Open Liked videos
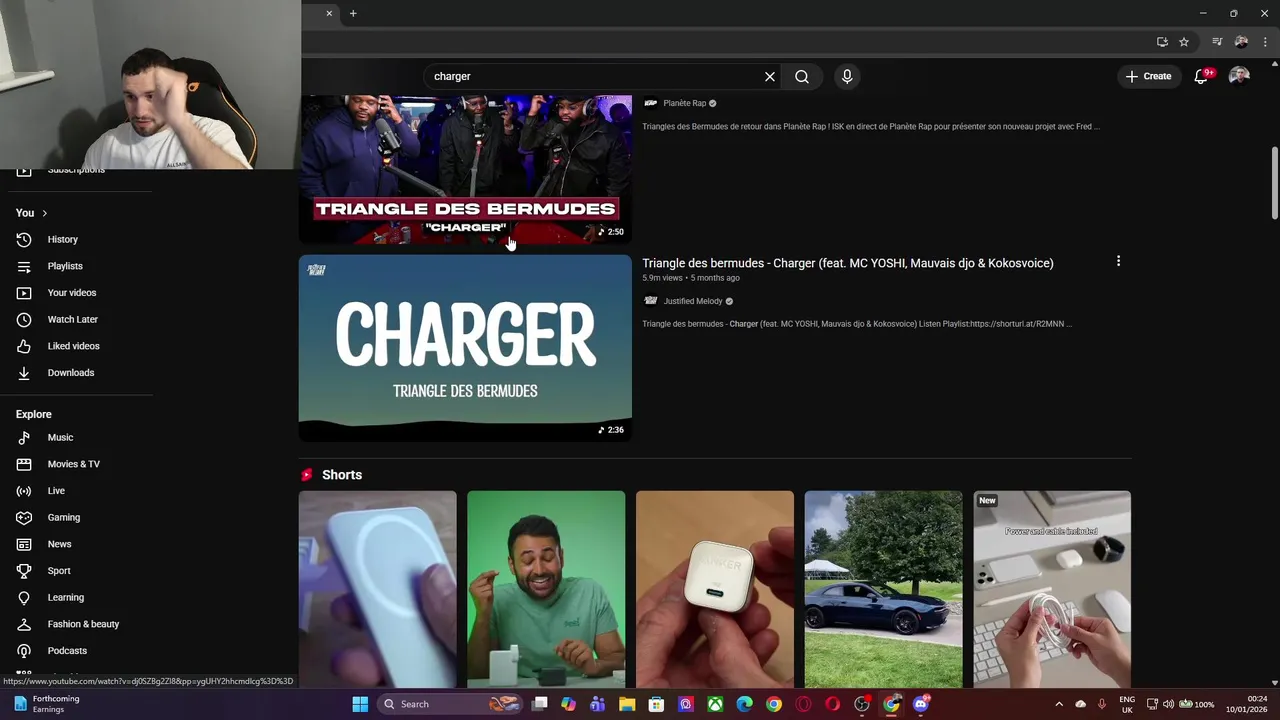 point(73,346)
